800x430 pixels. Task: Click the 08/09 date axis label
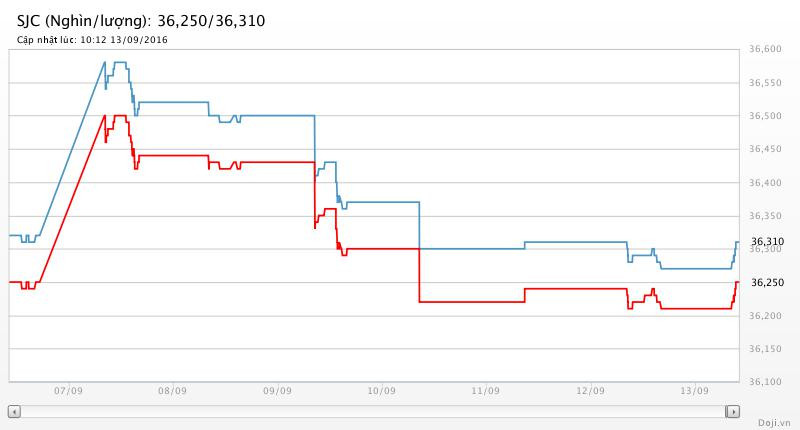click(173, 391)
